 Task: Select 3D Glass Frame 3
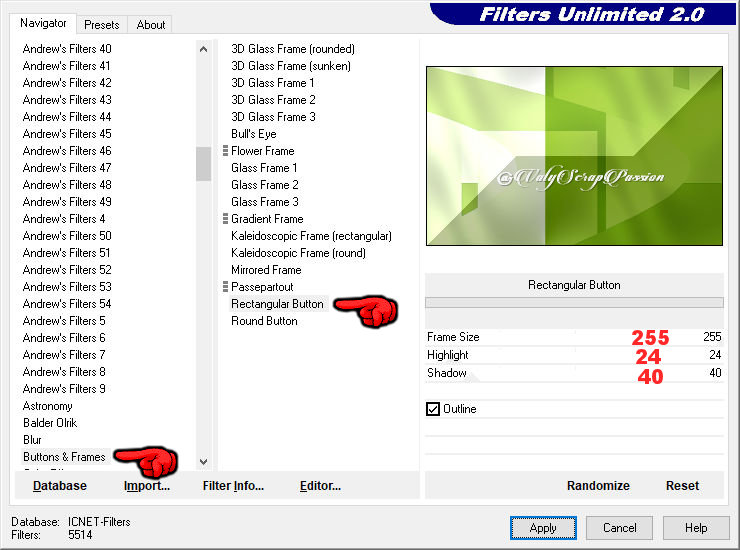[273, 117]
